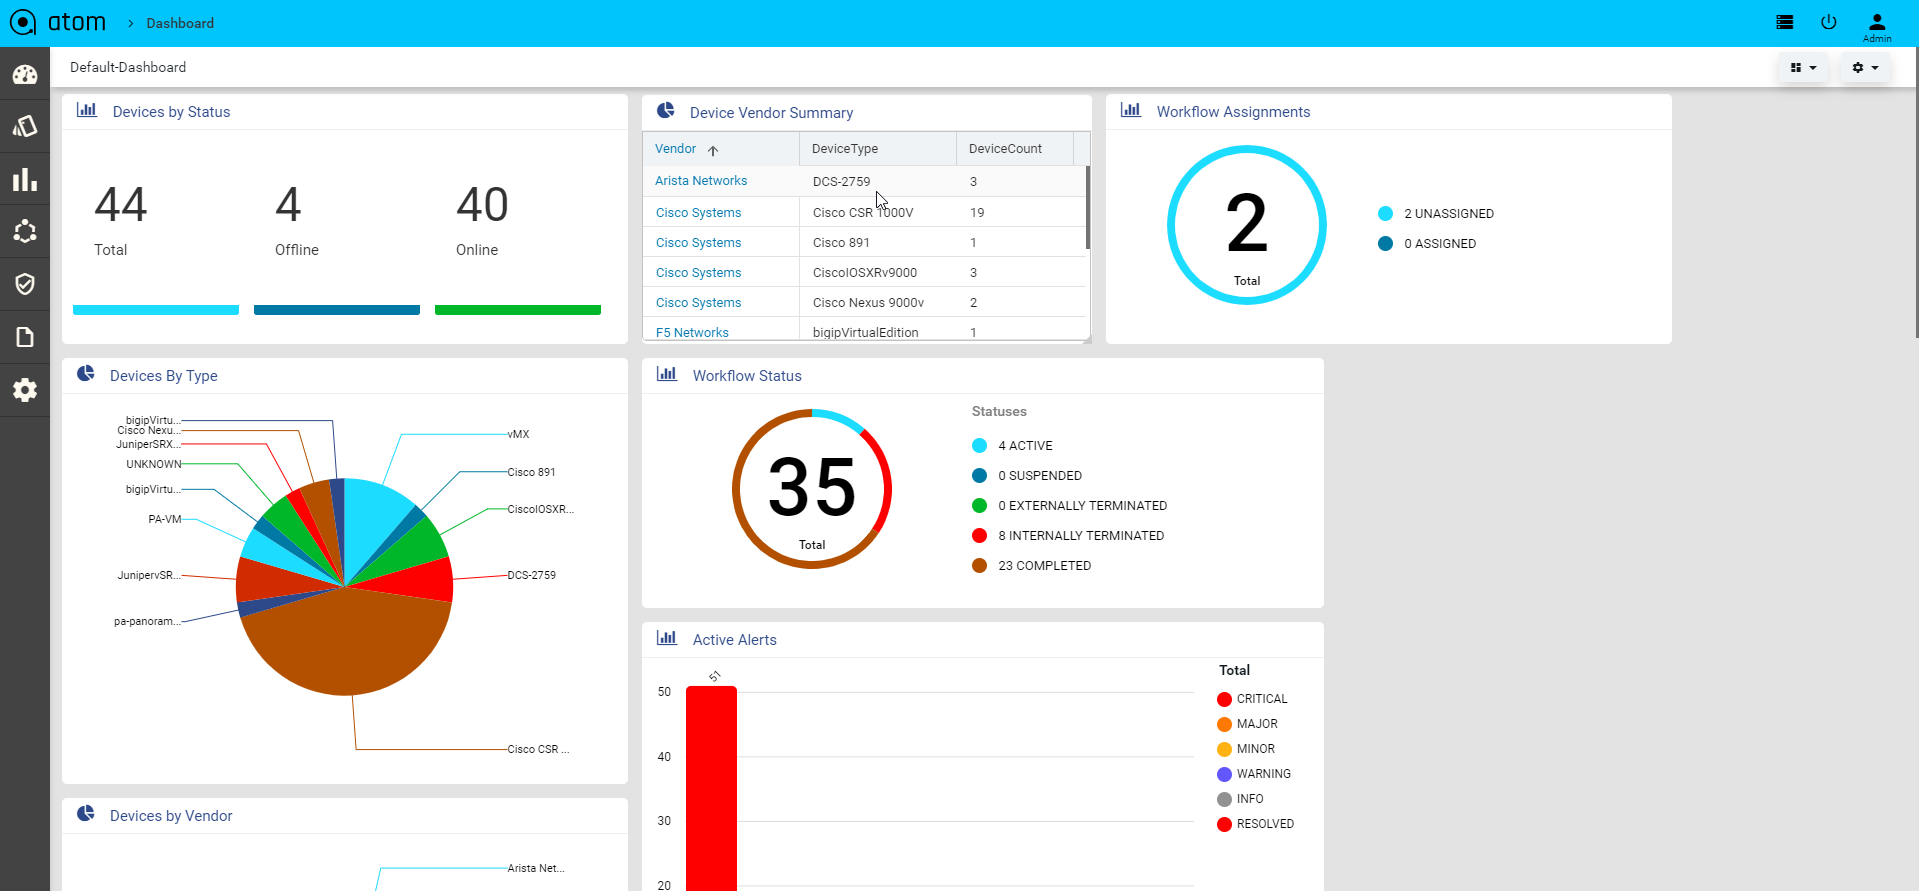Screen dimensions: 1919x891
Task: Open the settings gear sidebar icon
Action: pos(25,390)
